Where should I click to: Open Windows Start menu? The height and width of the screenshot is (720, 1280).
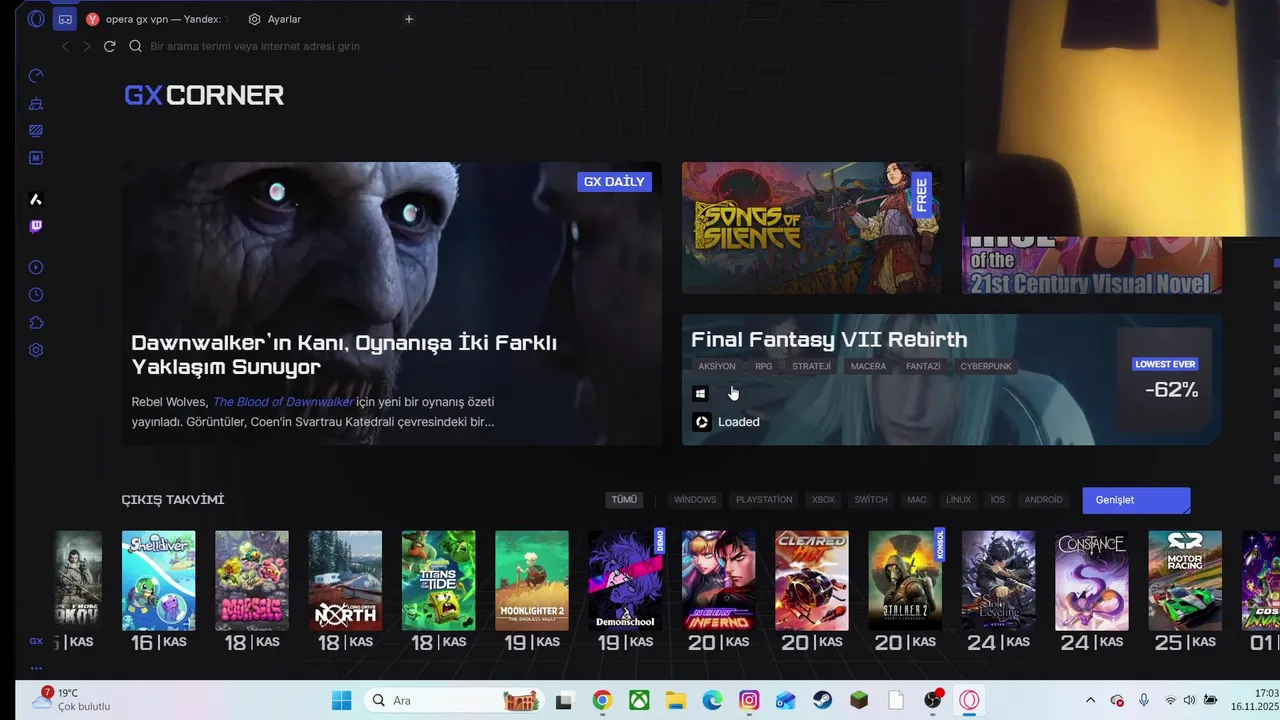point(341,701)
